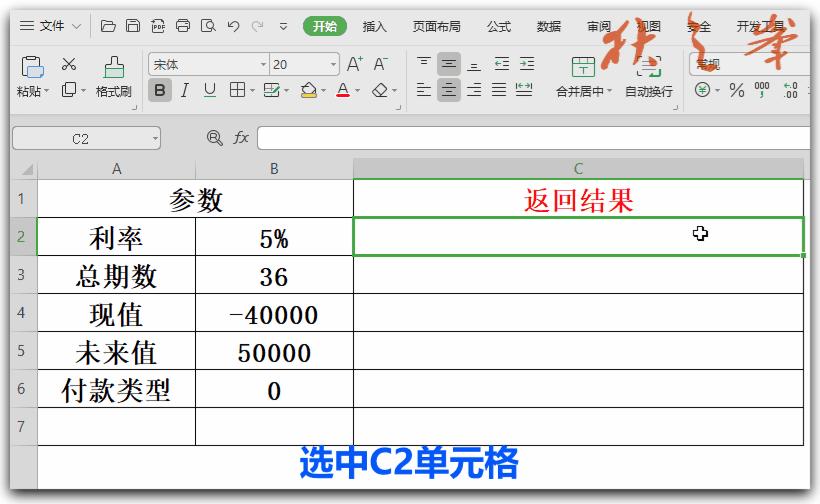The height and width of the screenshot is (504, 820).
Task: Increase decimal places icon
Action: [790, 90]
